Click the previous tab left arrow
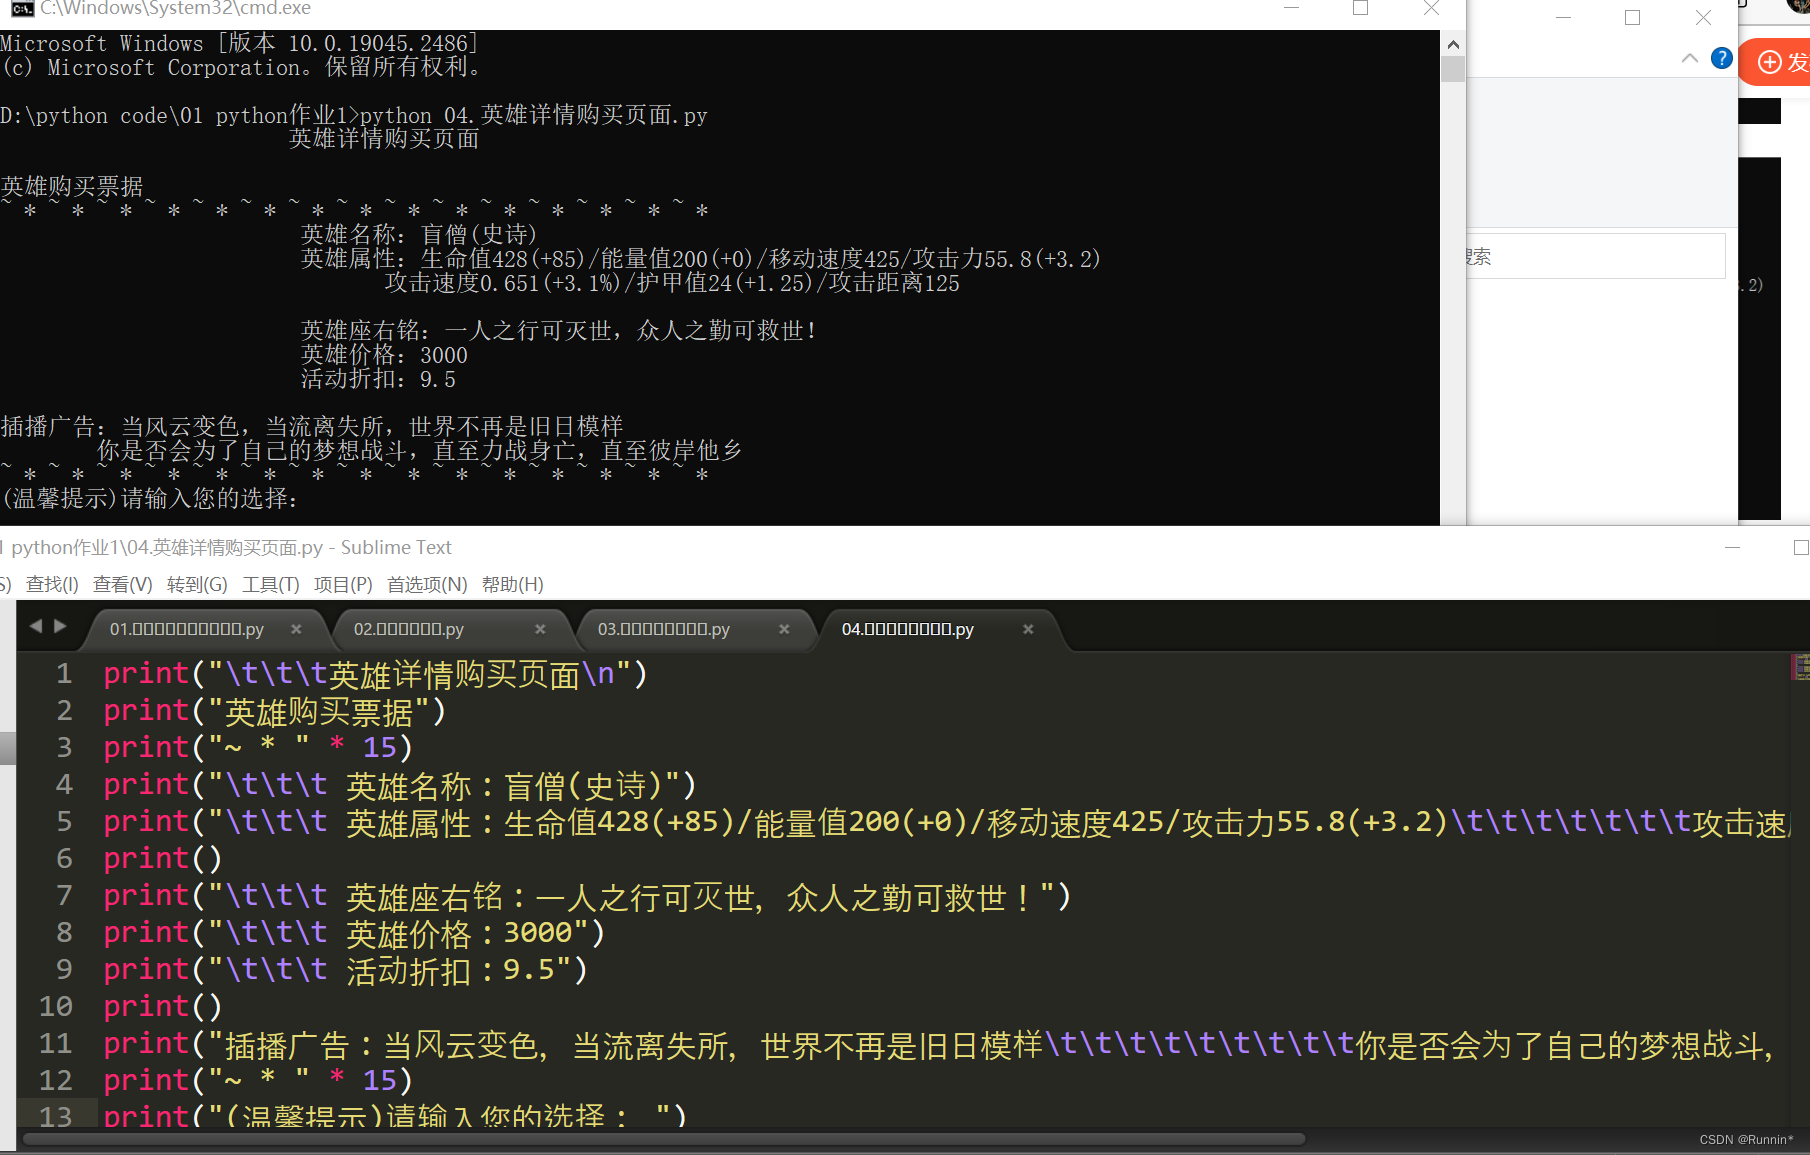Image resolution: width=1810 pixels, height=1155 pixels. pyautogui.click(x=36, y=626)
